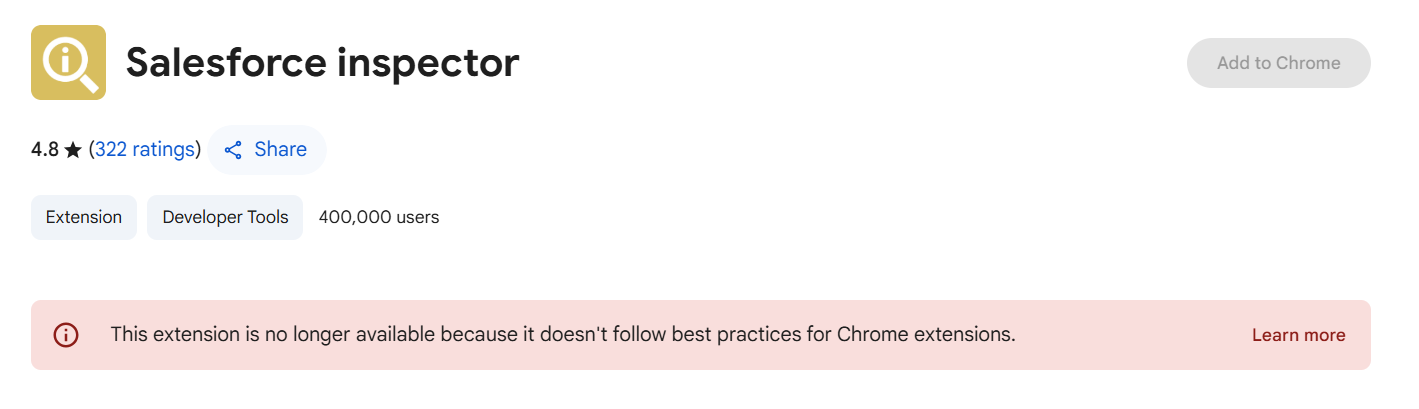Open the 322 ratings link
Screen dimensions: 1419x409
(x=145, y=150)
